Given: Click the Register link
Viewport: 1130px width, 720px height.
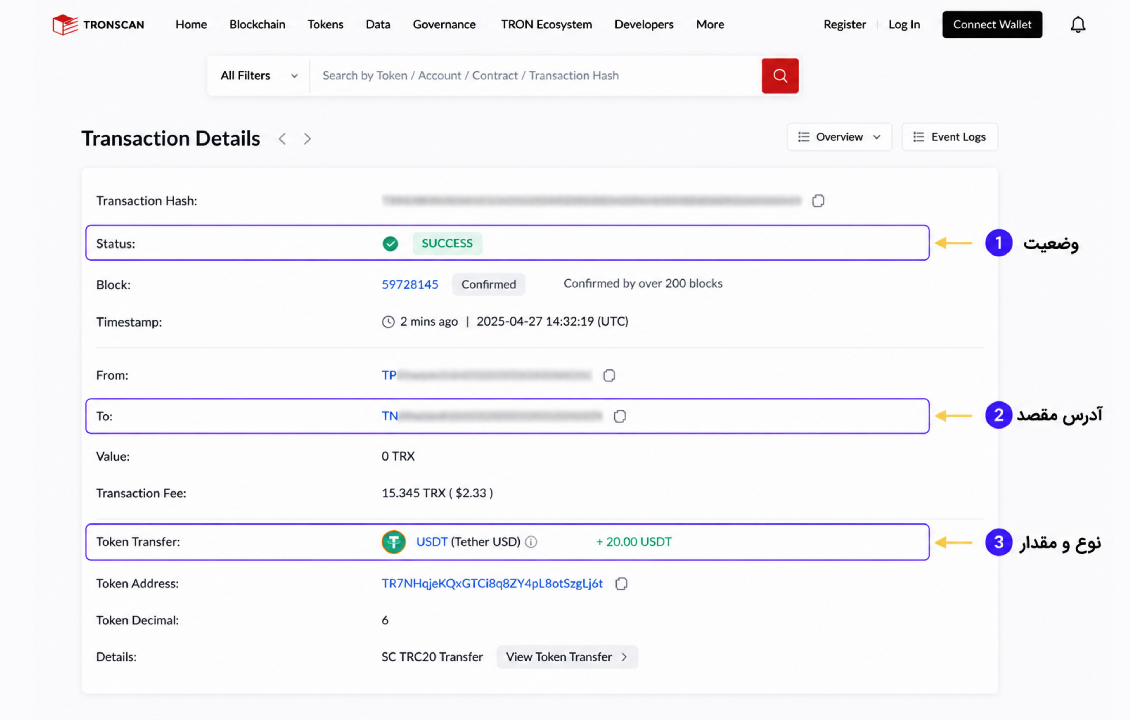Looking at the screenshot, I should 845,25.
